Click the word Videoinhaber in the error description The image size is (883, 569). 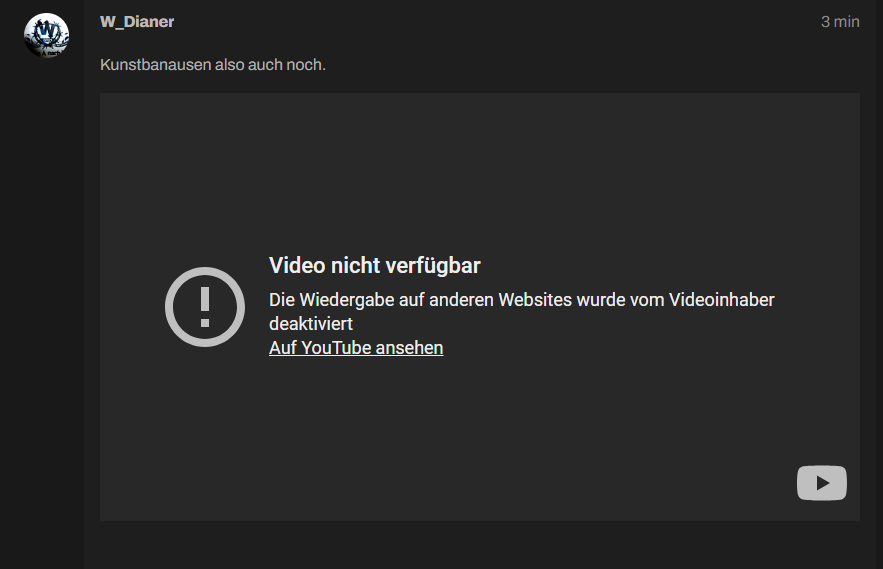point(721,300)
